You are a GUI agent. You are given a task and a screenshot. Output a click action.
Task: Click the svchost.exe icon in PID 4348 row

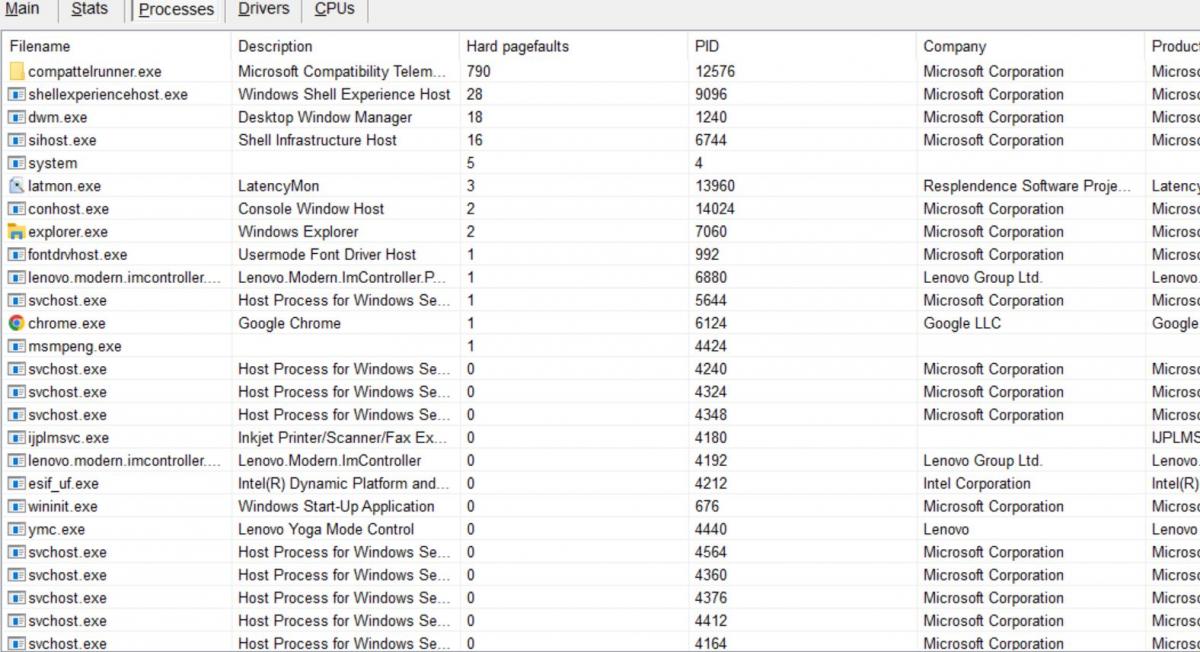tap(17, 415)
